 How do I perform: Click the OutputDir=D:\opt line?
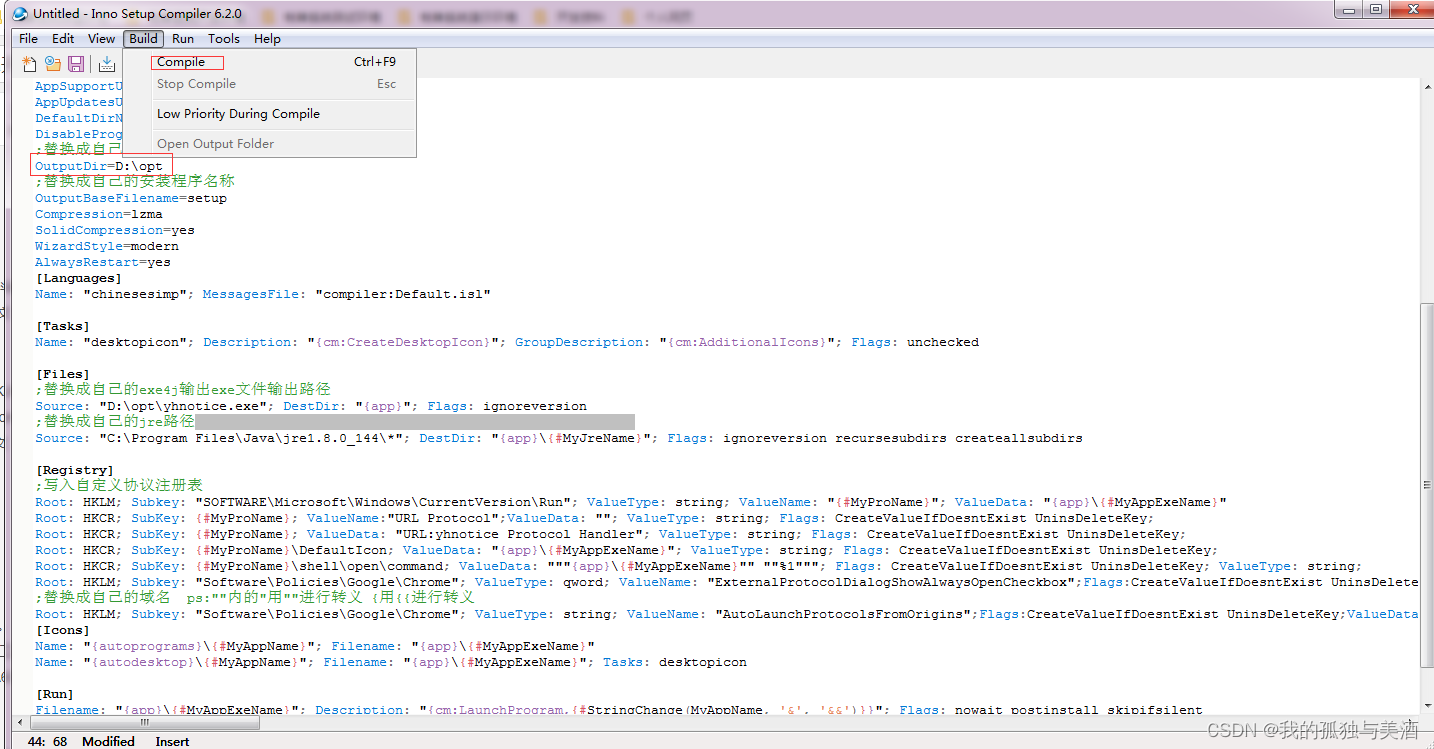point(99,166)
